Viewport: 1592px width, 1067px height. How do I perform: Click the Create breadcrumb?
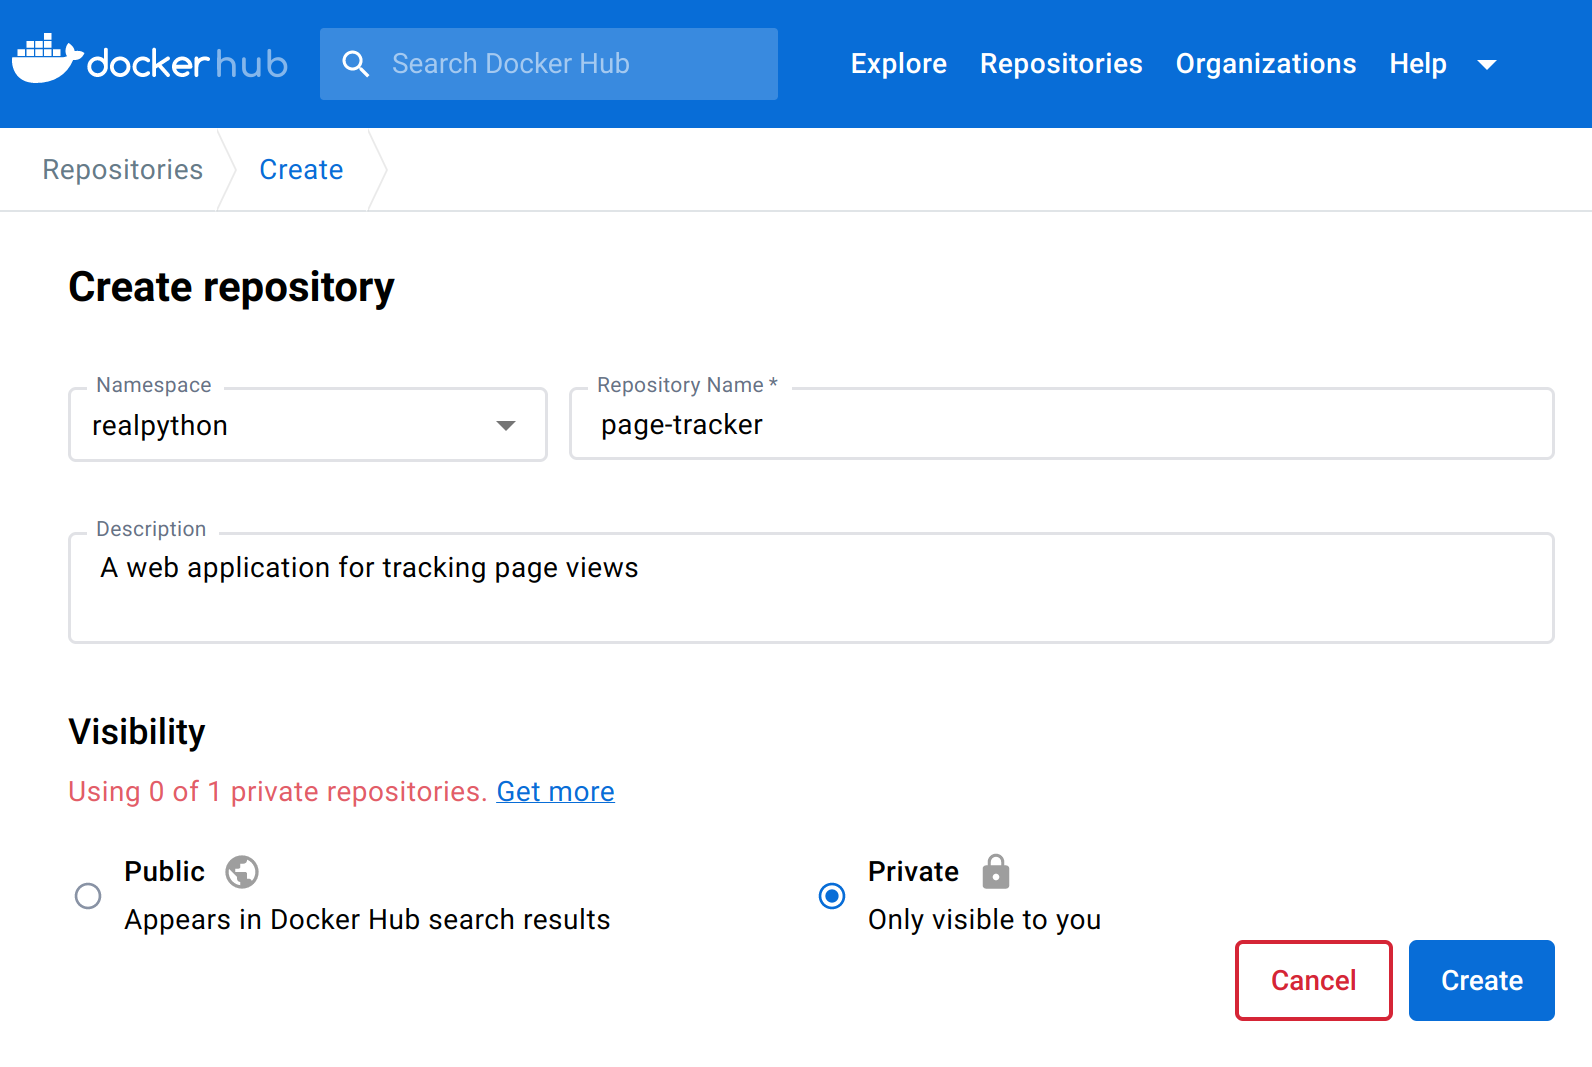click(x=301, y=170)
